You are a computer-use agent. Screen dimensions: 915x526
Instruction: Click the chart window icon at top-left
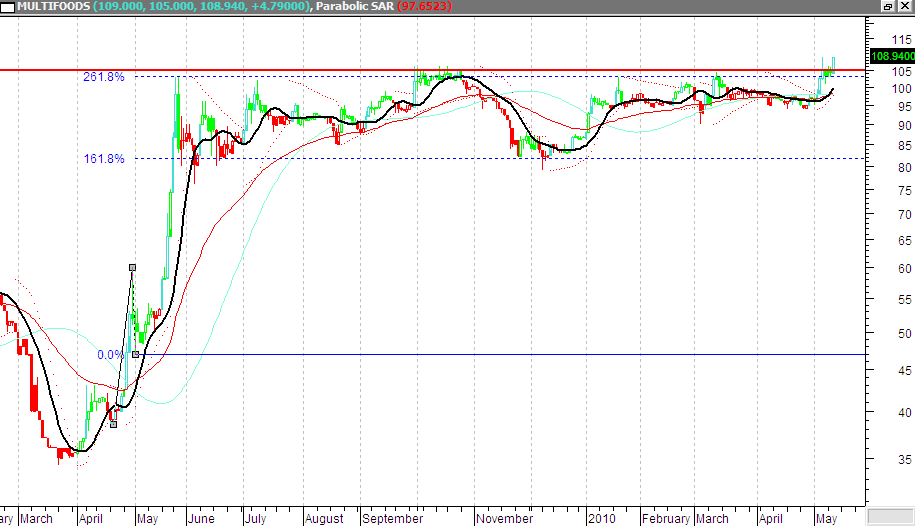coord(8,8)
